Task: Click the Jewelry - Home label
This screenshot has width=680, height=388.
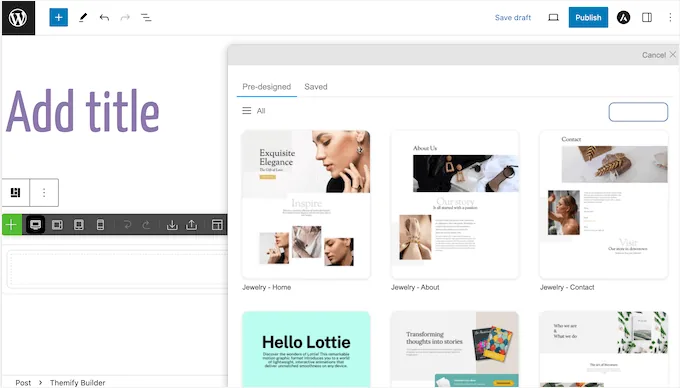Action: click(x=266, y=287)
